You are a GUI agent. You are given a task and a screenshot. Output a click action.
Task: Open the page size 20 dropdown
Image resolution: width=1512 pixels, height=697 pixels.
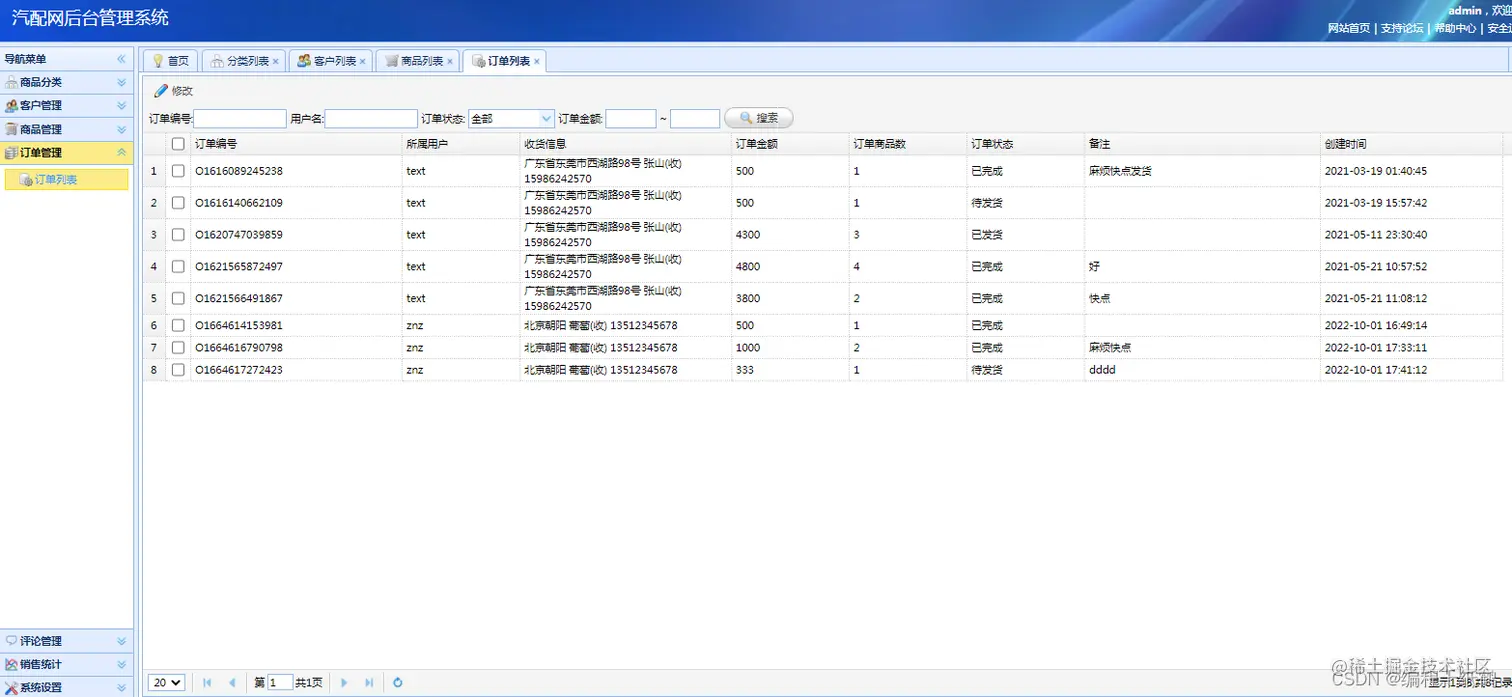(167, 683)
